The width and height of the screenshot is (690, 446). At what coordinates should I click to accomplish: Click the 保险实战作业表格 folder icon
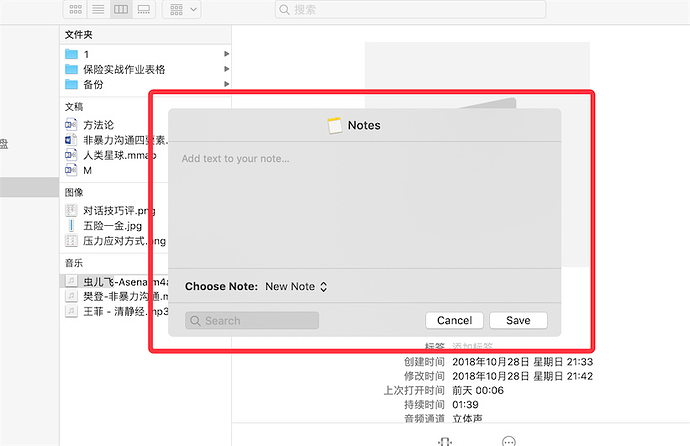(x=71, y=69)
